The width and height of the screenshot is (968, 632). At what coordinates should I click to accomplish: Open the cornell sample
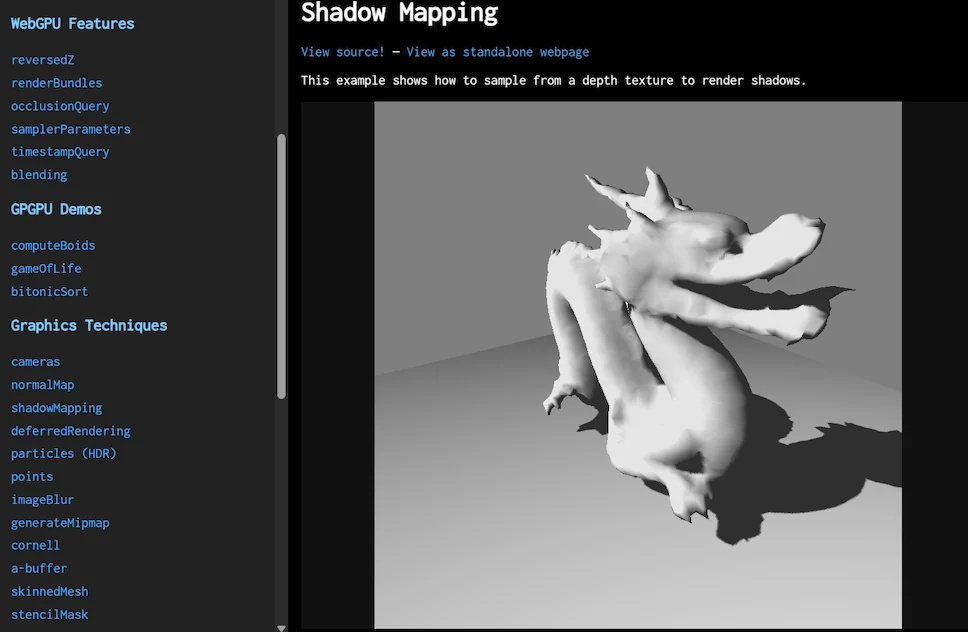coord(35,546)
